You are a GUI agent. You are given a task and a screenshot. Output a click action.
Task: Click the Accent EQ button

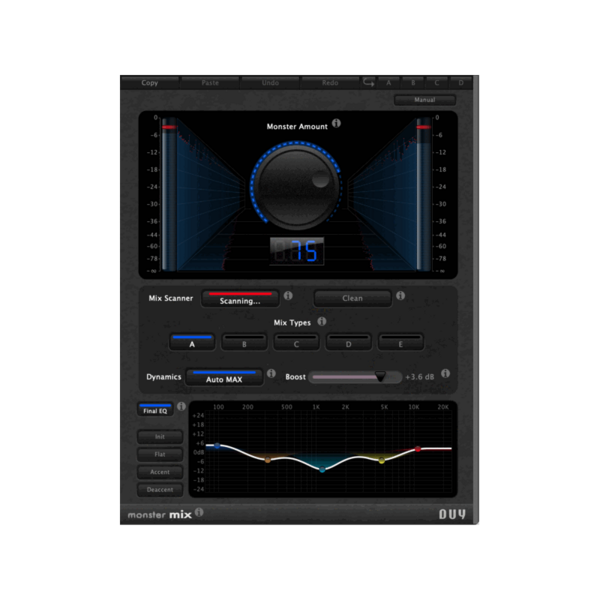point(160,472)
